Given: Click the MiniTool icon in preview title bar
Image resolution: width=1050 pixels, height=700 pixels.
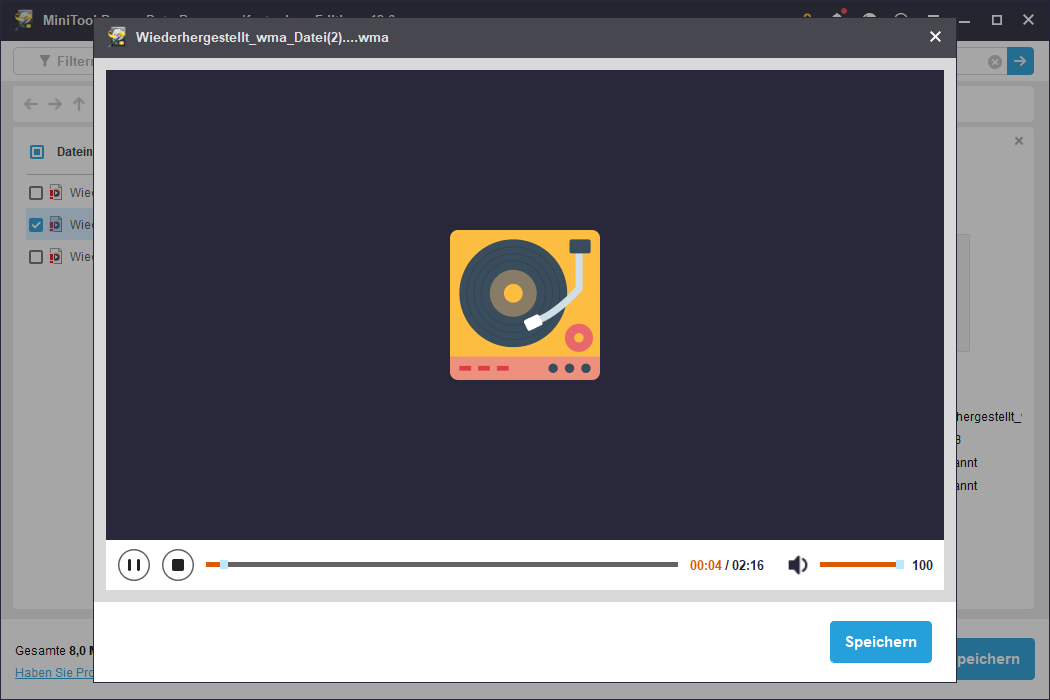Looking at the screenshot, I should 117,37.
